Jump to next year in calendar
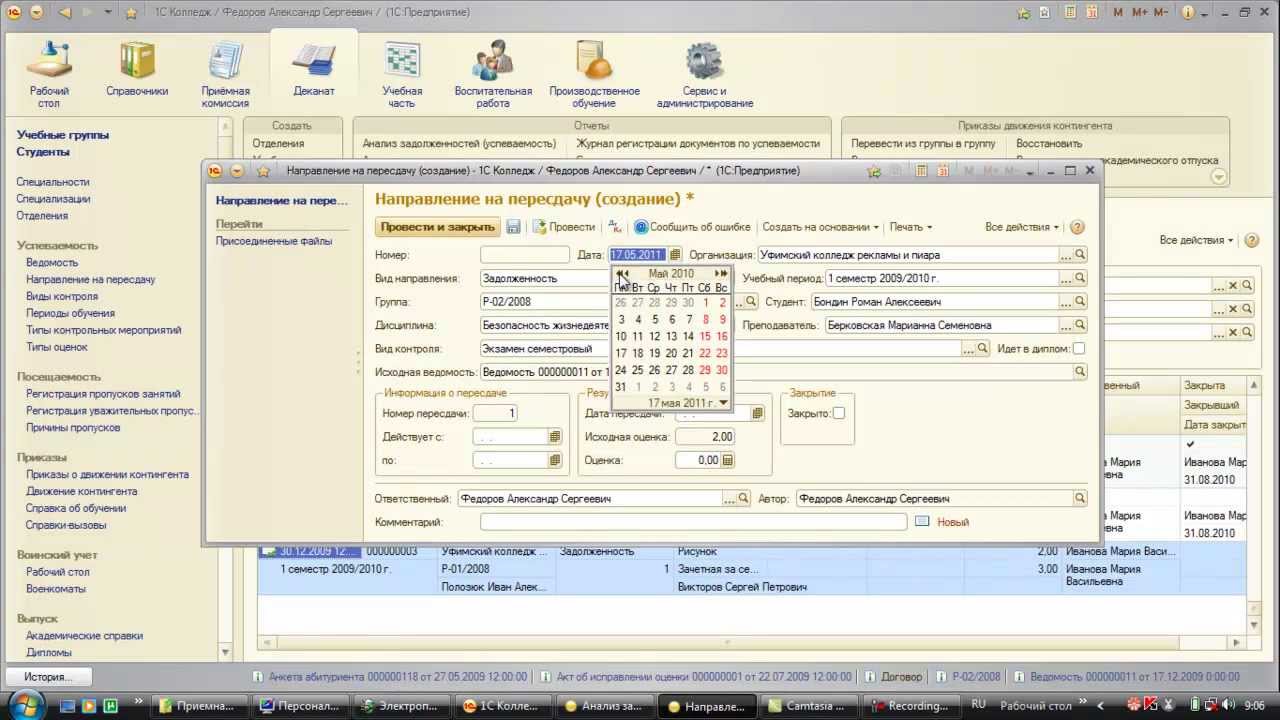The width and height of the screenshot is (1280, 720). [x=723, y=273]
